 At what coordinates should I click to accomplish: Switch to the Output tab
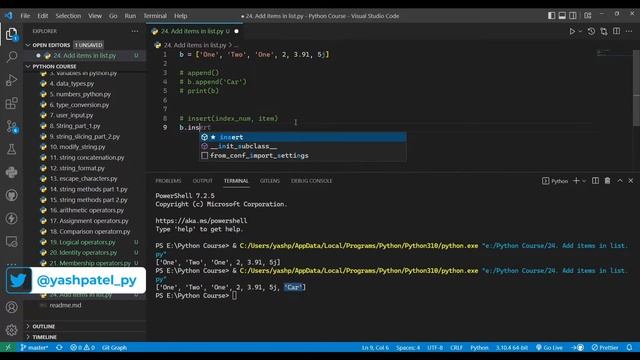(x=202, y=181)
